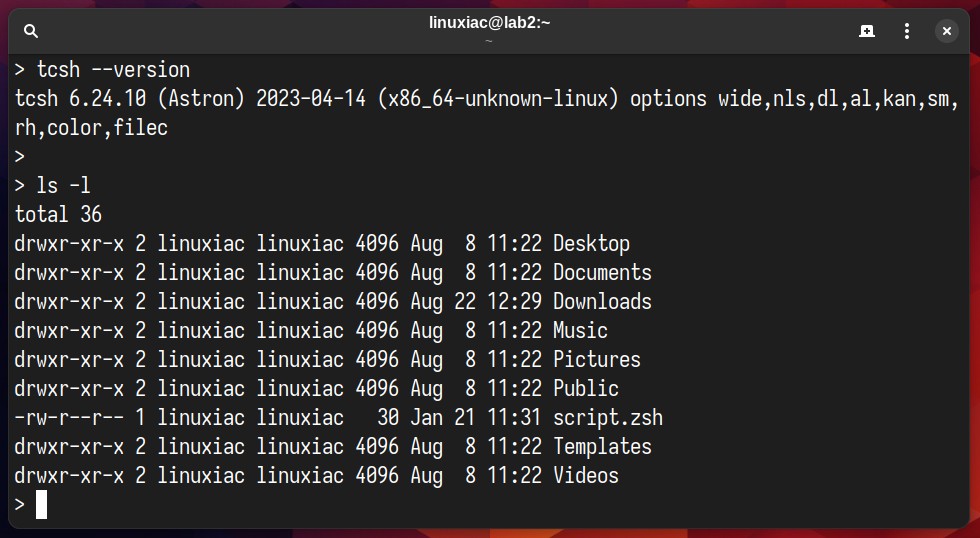Click the Downloads directory name

click(602, 302)
